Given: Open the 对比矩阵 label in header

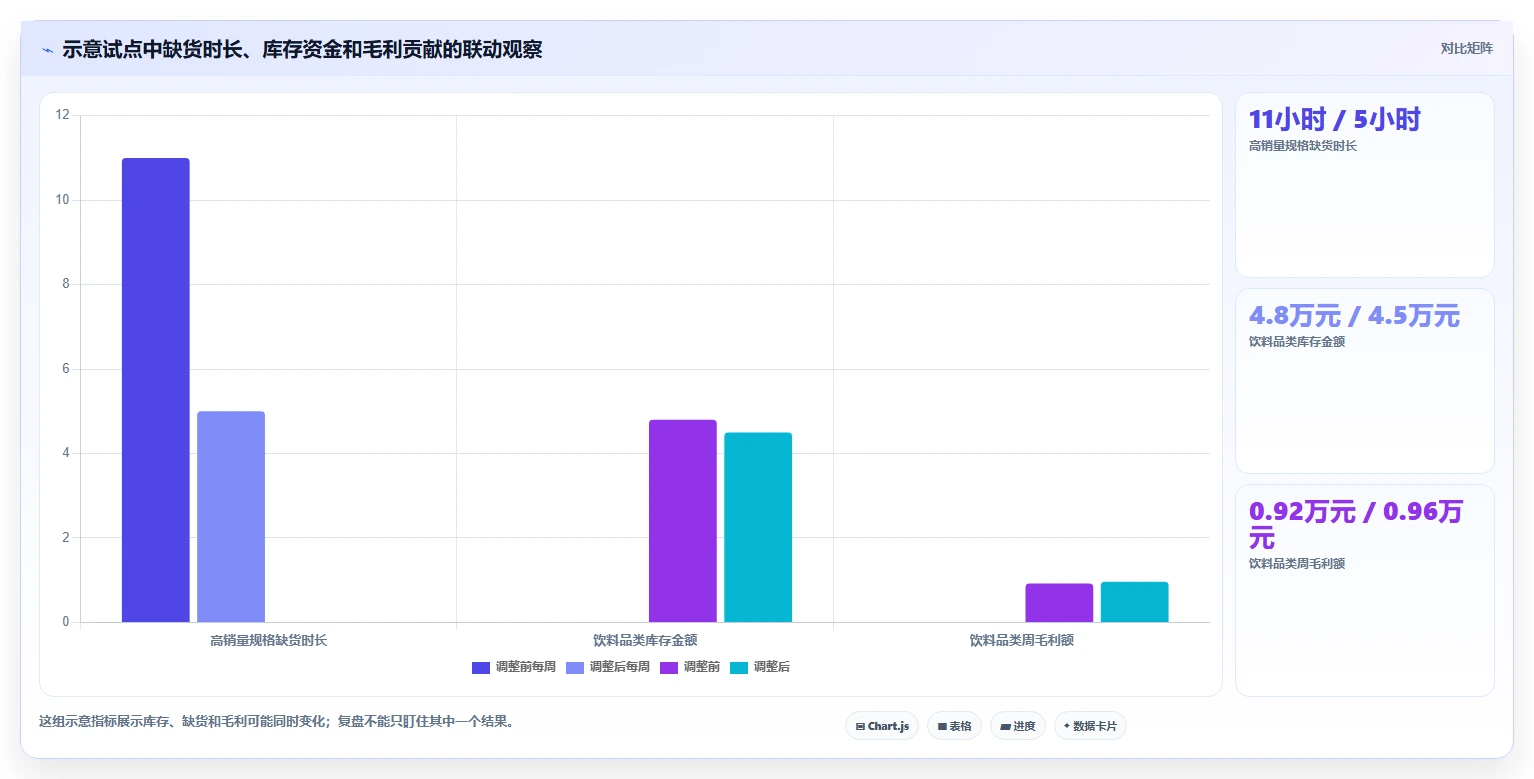Looking at the screenshot, I should tap(1466, 48).
